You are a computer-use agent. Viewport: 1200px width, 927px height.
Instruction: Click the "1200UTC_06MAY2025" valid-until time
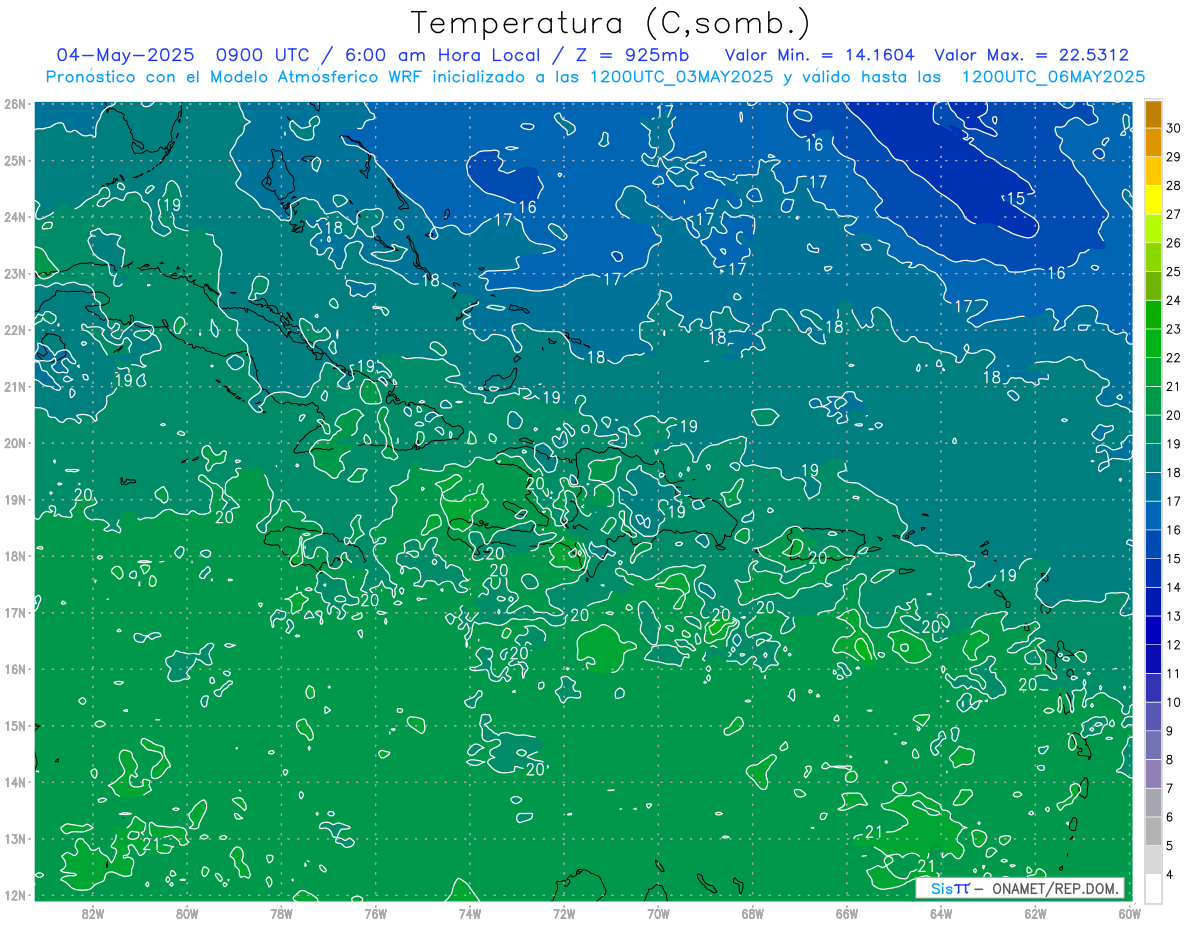pyautogui.click(x=1053, y=77)
